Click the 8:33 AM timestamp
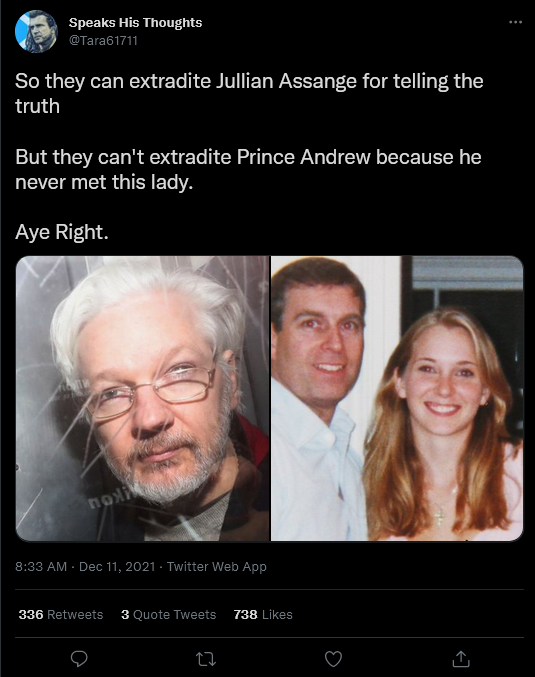 (41, 566)
